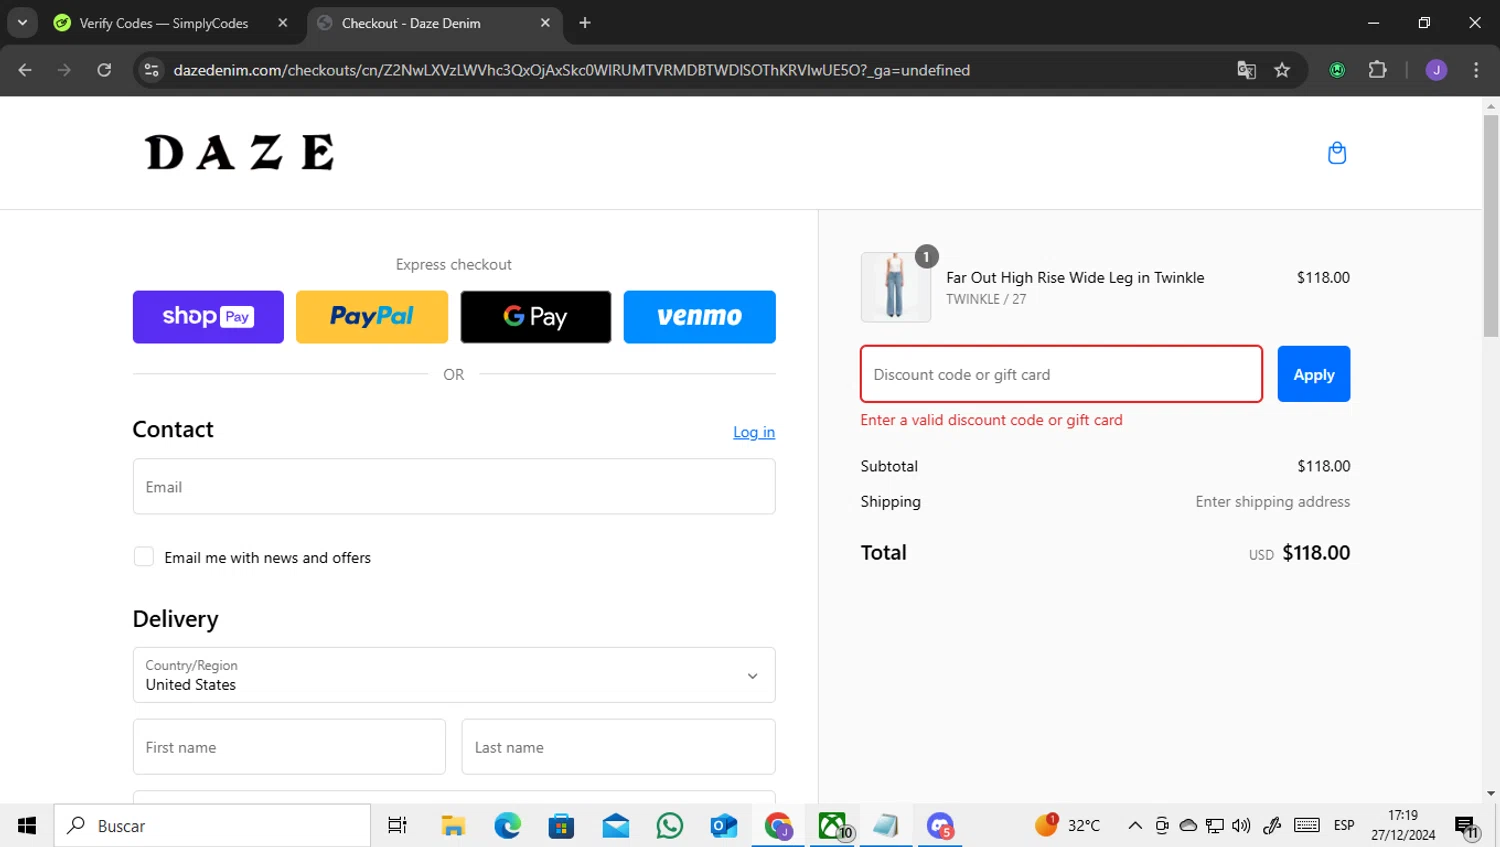The width and height of the screenshot is (1500, 847).
Task: Choose Venmo express checkout
Action: pyautogui.click(x=700, y=317)
